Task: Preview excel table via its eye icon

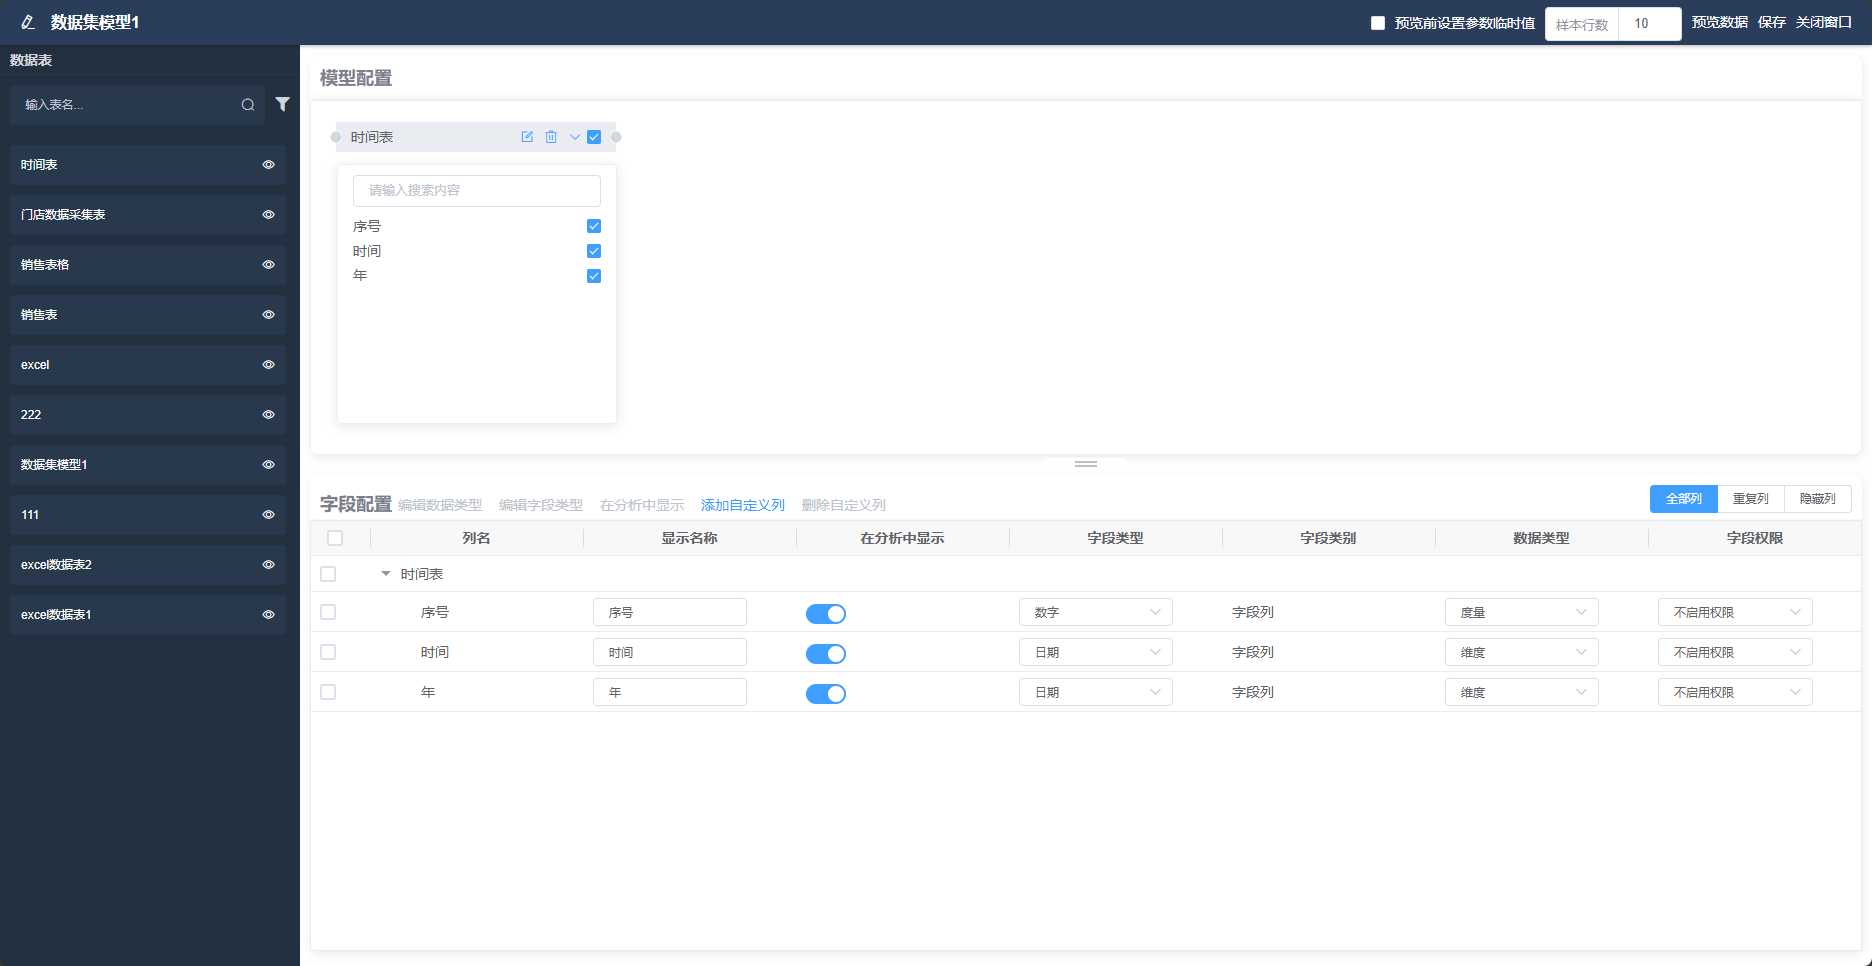Action: pyautogui.click(x=268, y=365)
